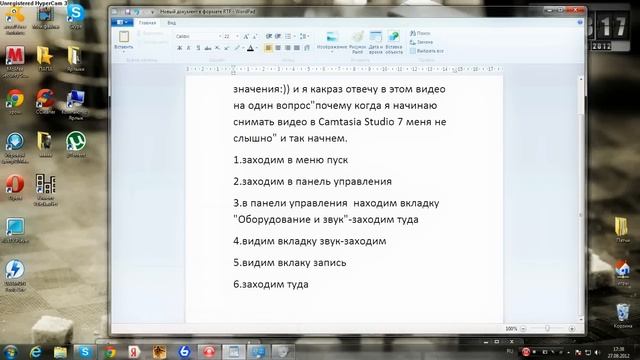Align text left
Screen dimensions: 640x360
269,48
